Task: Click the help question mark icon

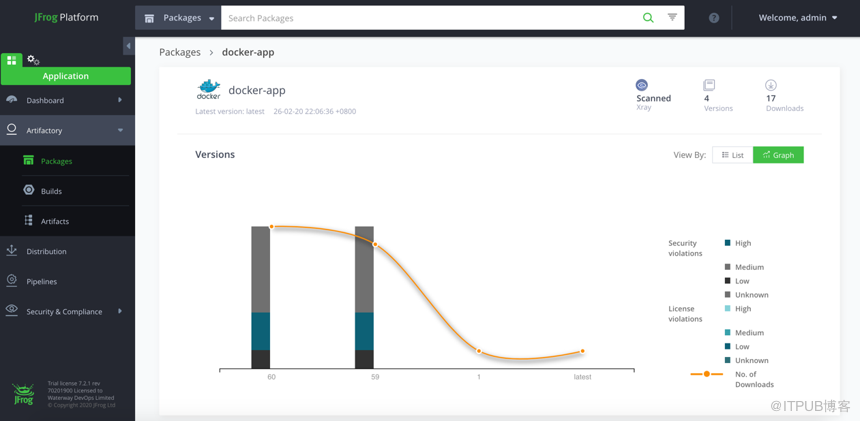Action: 714,18
